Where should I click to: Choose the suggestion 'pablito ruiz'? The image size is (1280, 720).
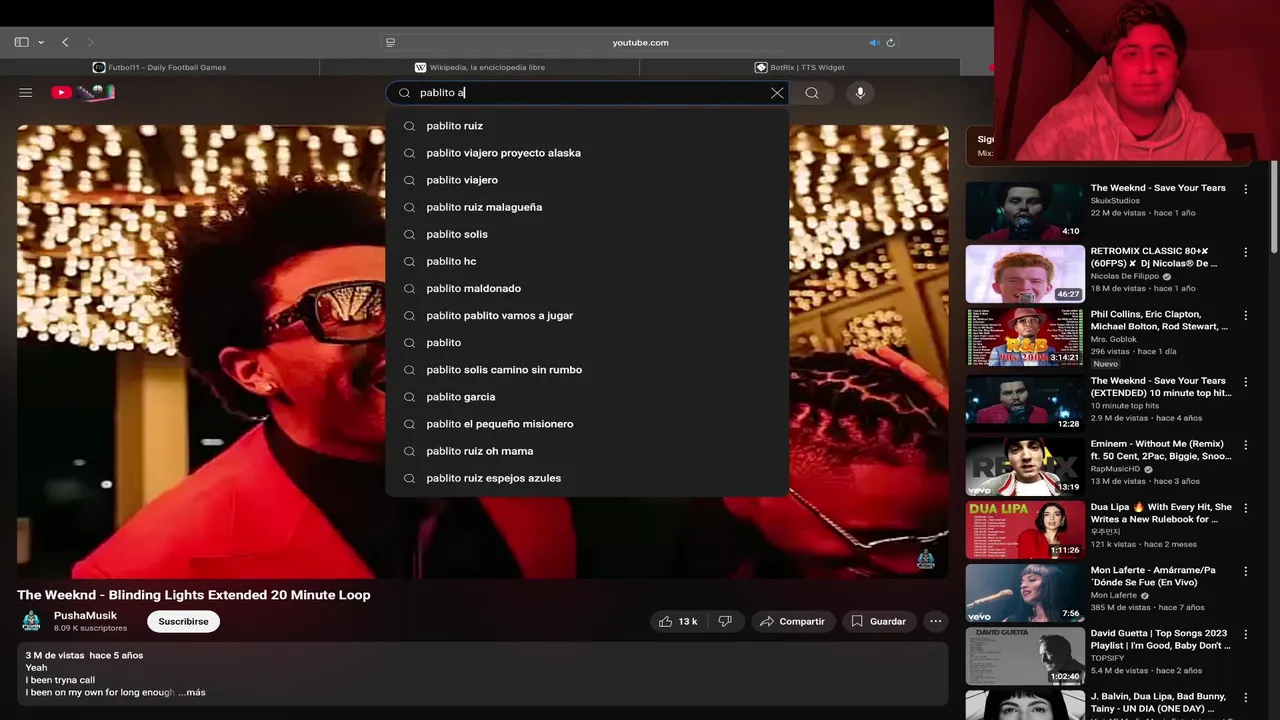pyautogui.click(x=587, y=126)
